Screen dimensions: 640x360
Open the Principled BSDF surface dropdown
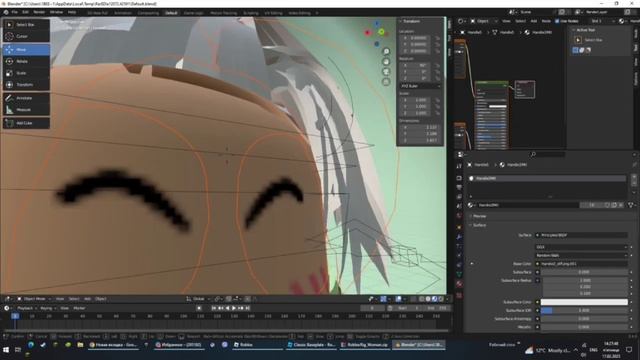point(581,236)
